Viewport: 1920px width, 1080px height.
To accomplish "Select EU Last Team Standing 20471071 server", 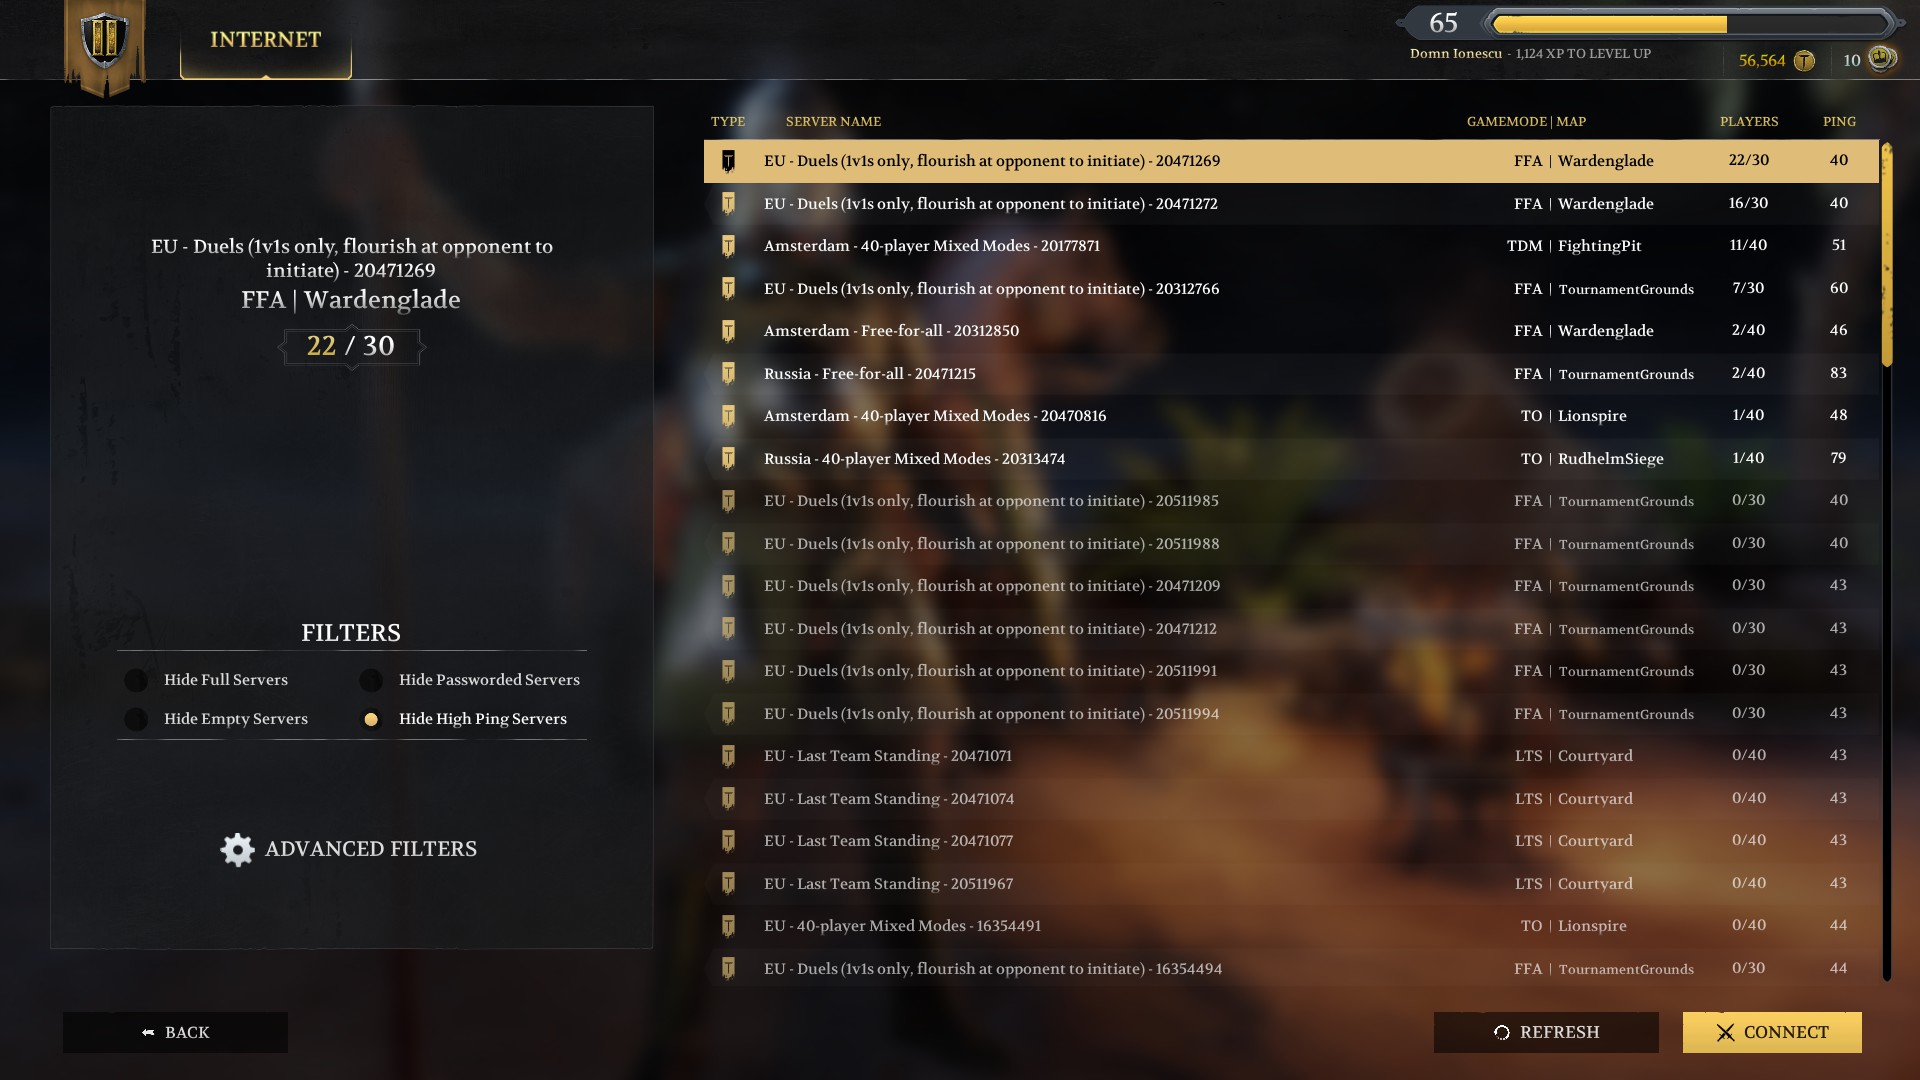I will pos(1291,756).
